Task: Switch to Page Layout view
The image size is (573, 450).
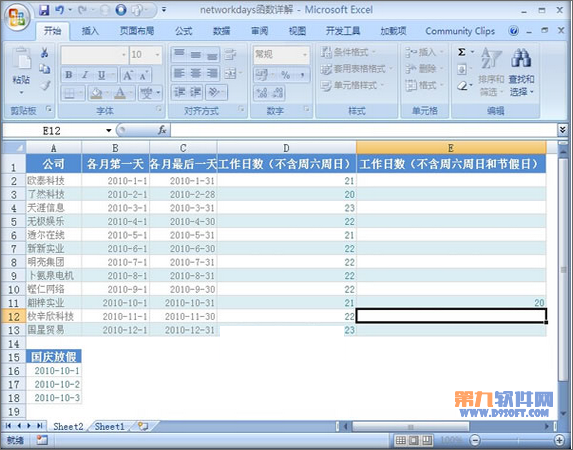Action: coord(413,440)
